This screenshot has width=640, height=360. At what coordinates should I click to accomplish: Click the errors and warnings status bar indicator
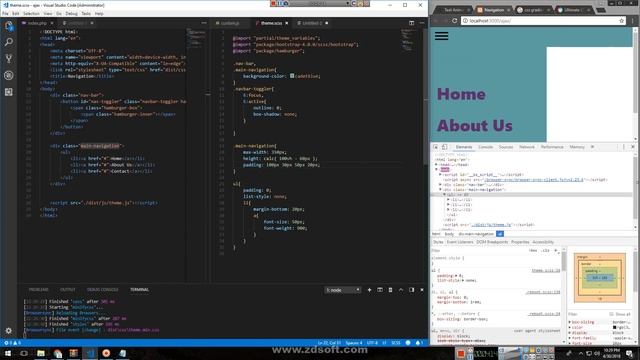pos(12,343)
